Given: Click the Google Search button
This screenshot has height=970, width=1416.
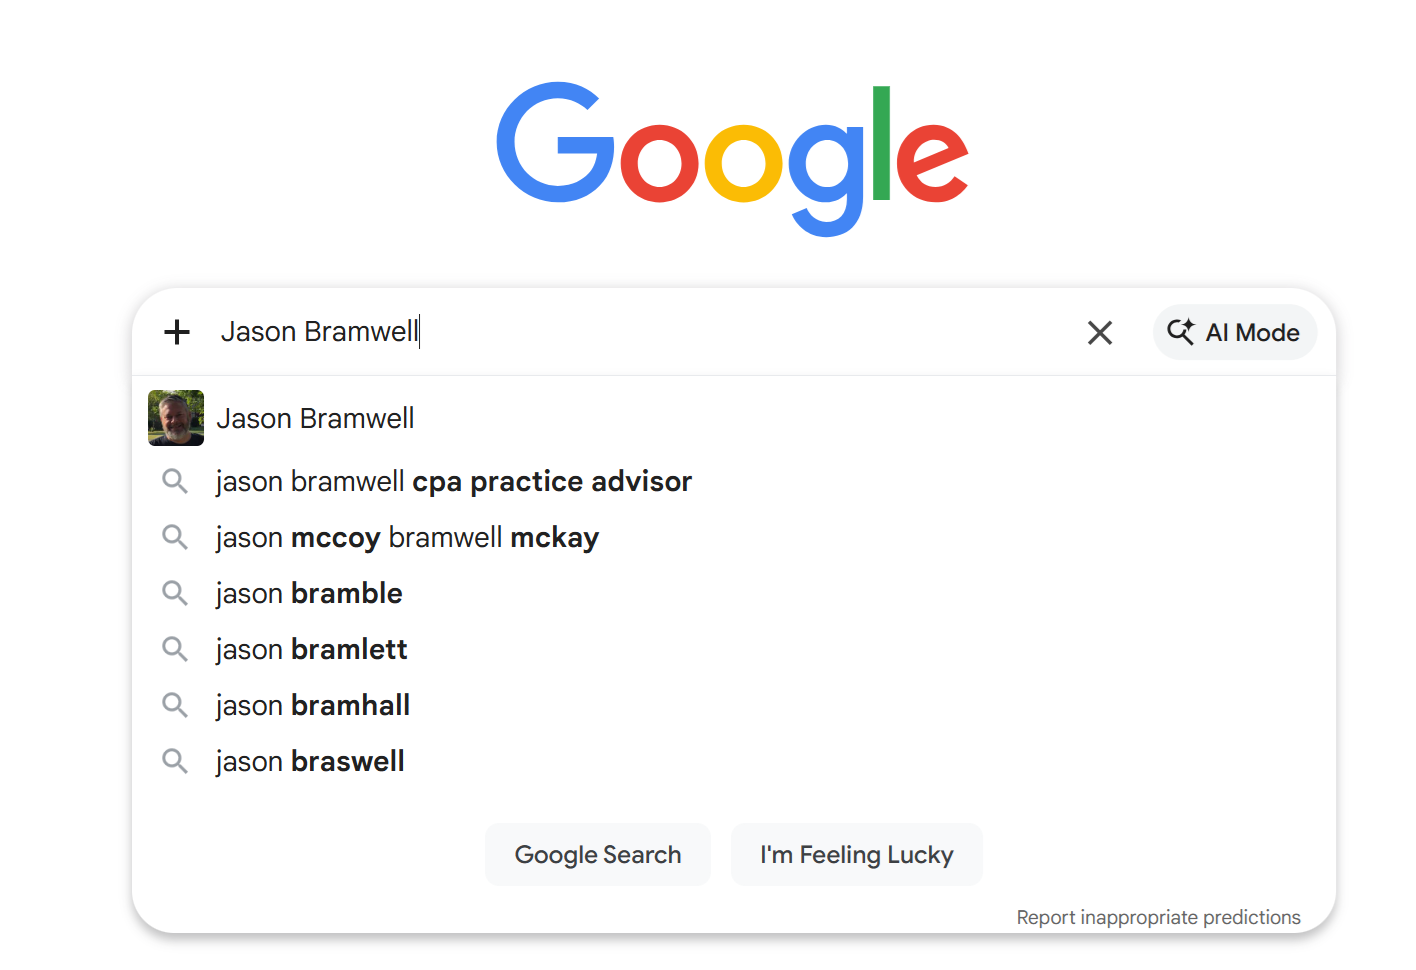Looking at the screenshot, I should 597,854.
